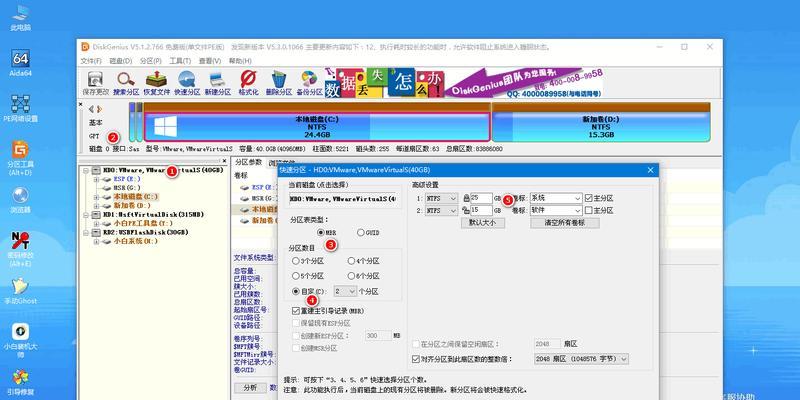
Task: Click the lock icon beside partition 1 size
Action: tap(466, 198)
